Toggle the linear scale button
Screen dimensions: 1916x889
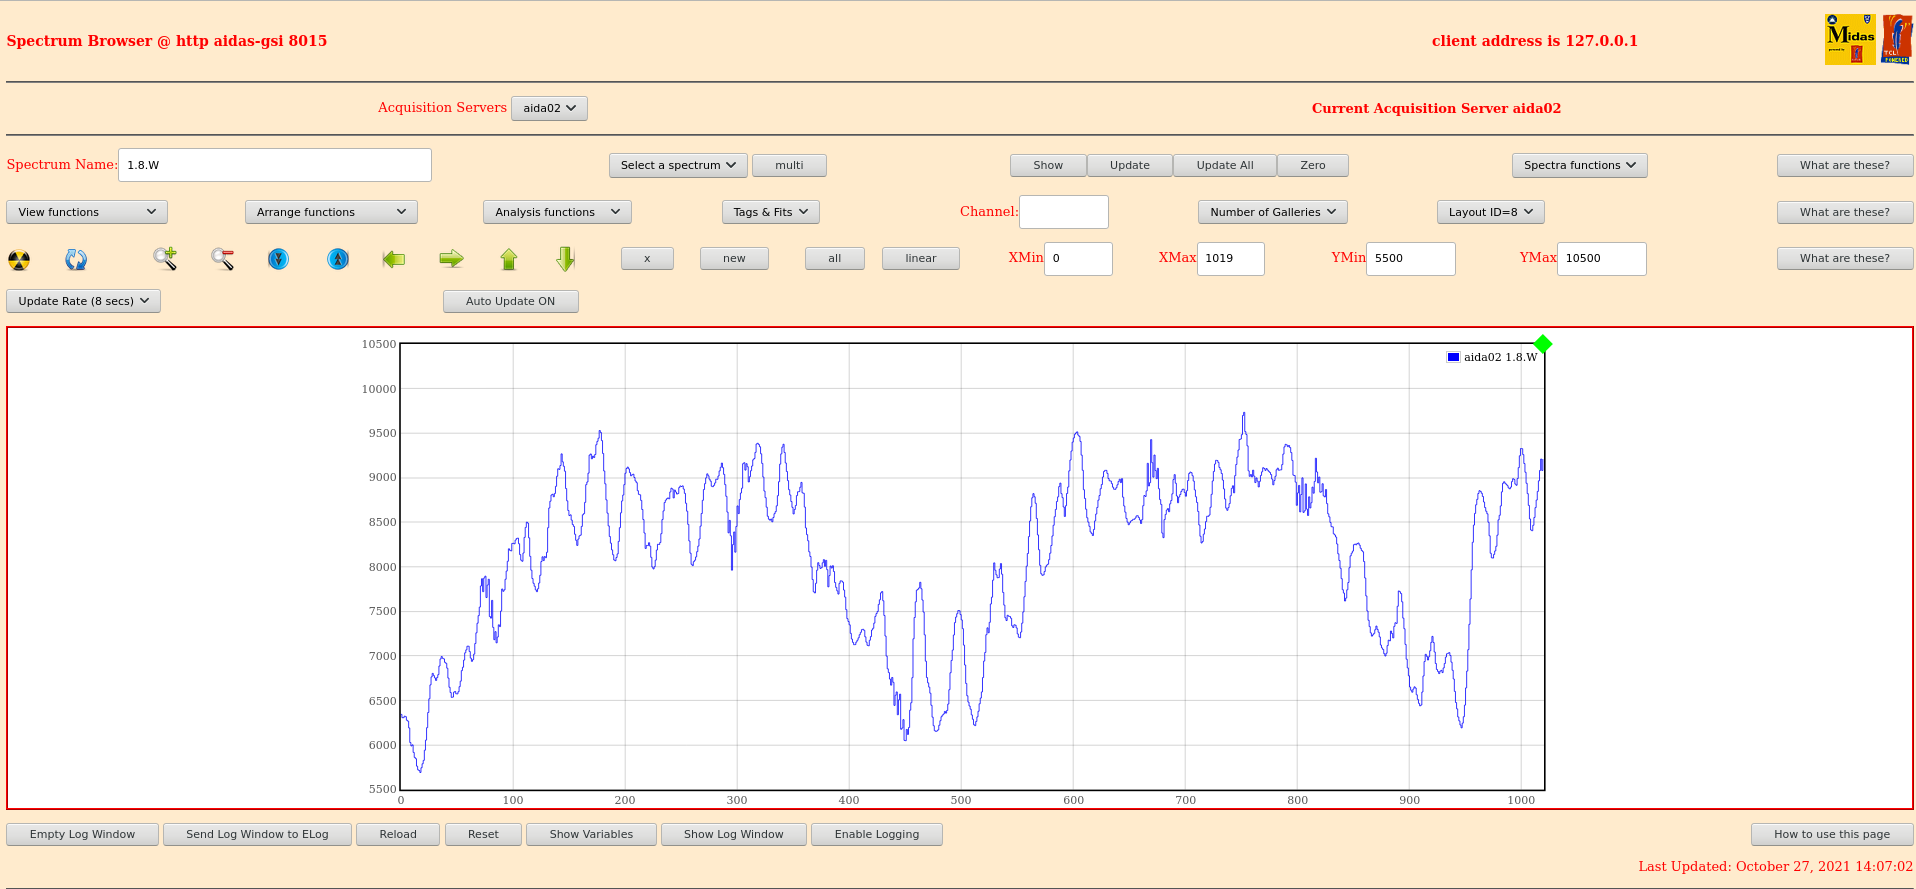[920, 258]
